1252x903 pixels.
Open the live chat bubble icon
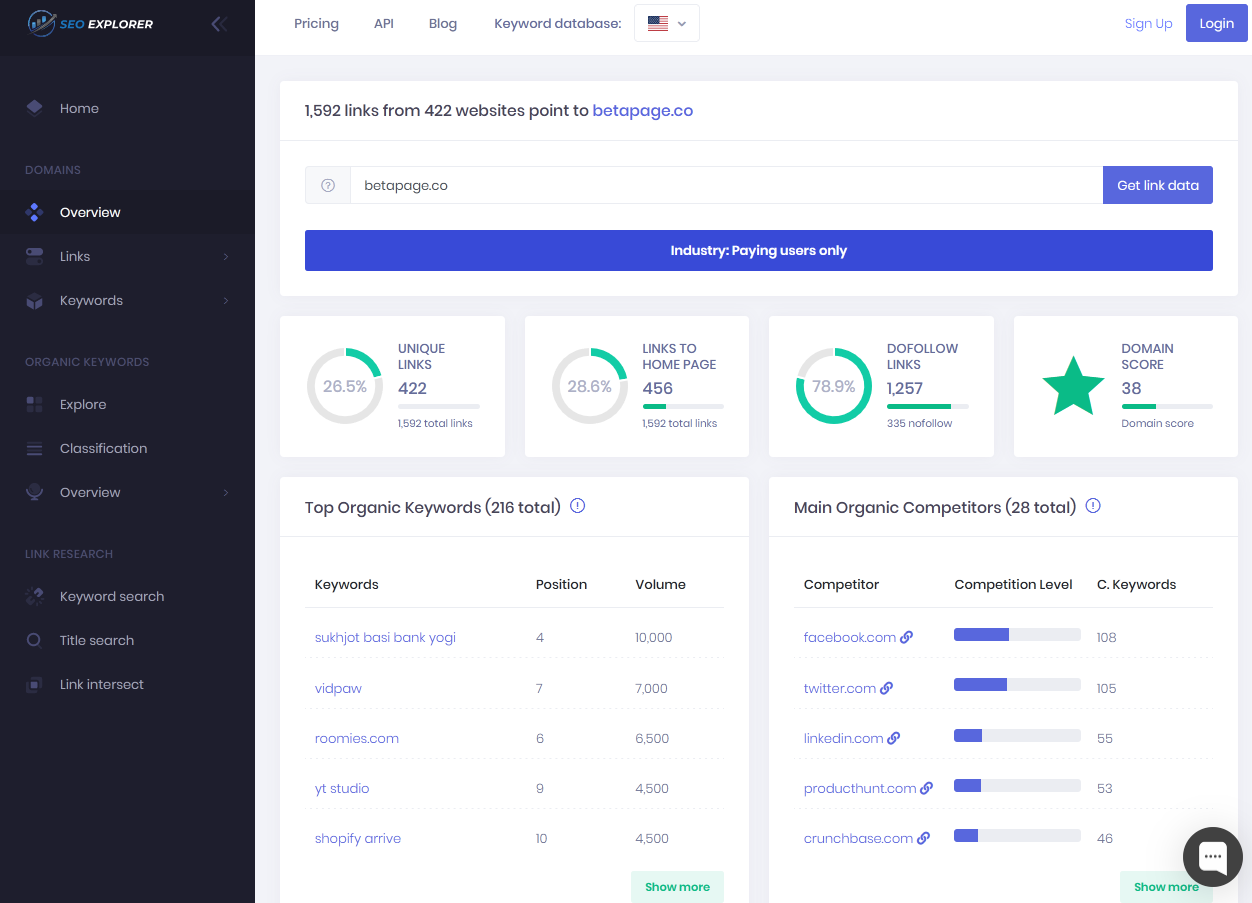point(1212,856)
